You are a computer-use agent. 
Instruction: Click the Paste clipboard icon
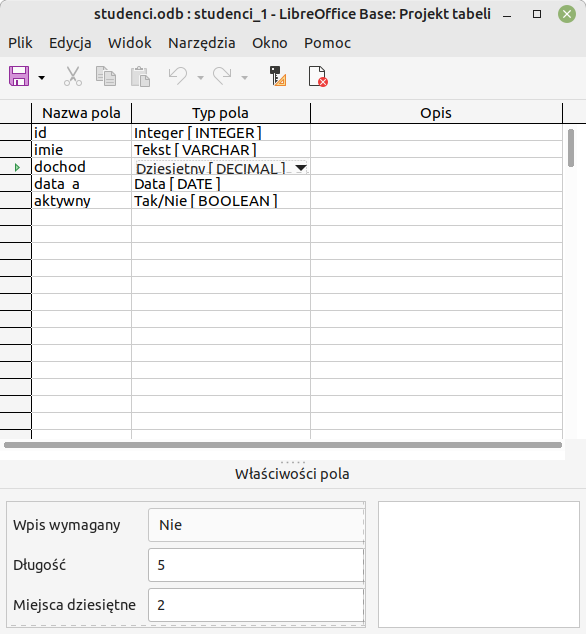tap(140, 76)
